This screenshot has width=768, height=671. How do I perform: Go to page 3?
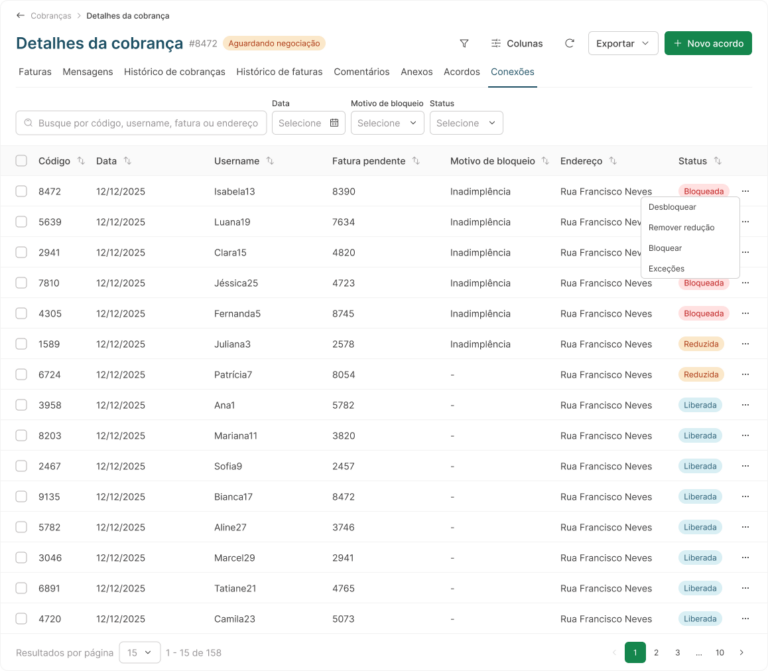point(677,652)
